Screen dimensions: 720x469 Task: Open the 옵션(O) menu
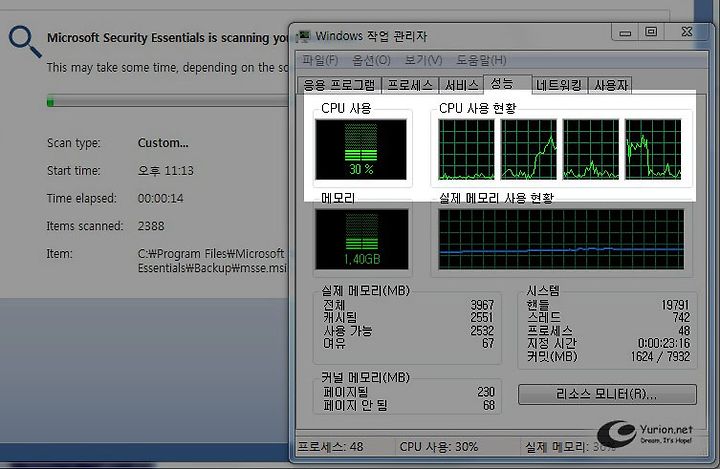pyautogui.click(x=371, y=60)
